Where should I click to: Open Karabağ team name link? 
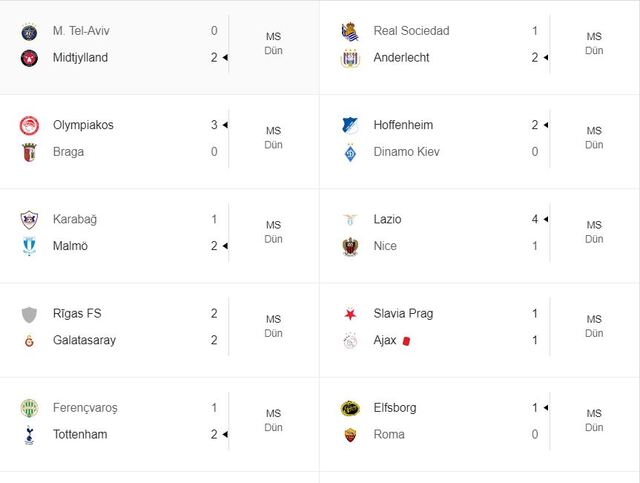click(x=75, y=219)
